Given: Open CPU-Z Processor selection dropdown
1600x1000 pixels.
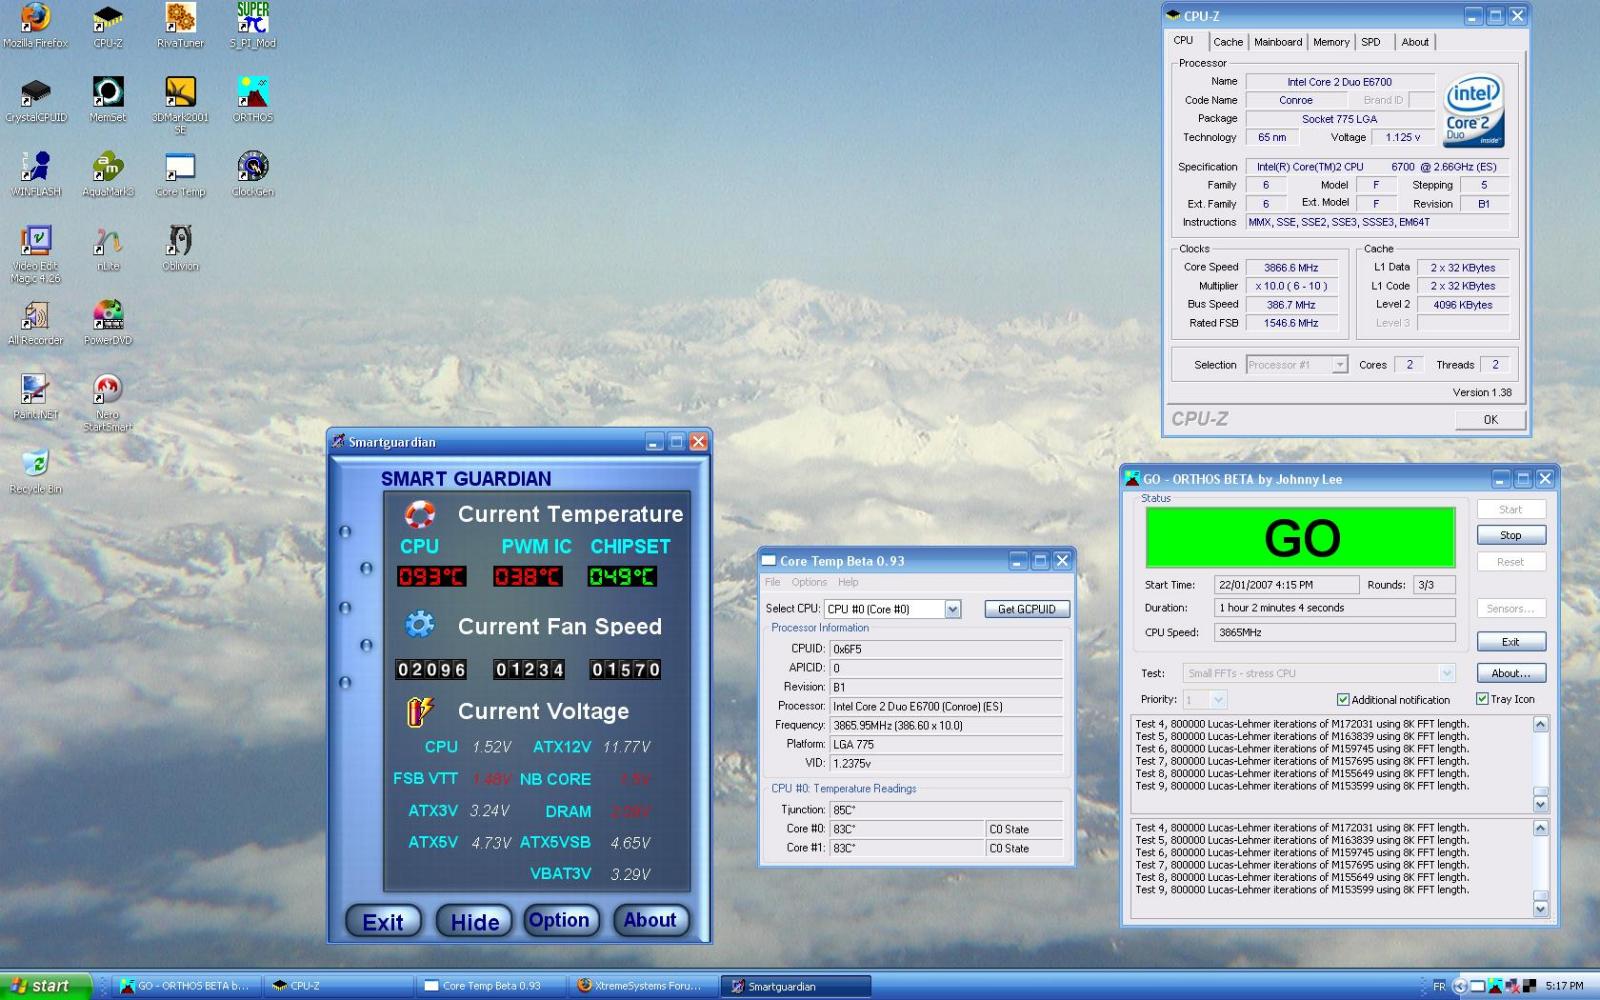Looking at the screenshot, I should pyautogui.click(x=1340, y=365).
